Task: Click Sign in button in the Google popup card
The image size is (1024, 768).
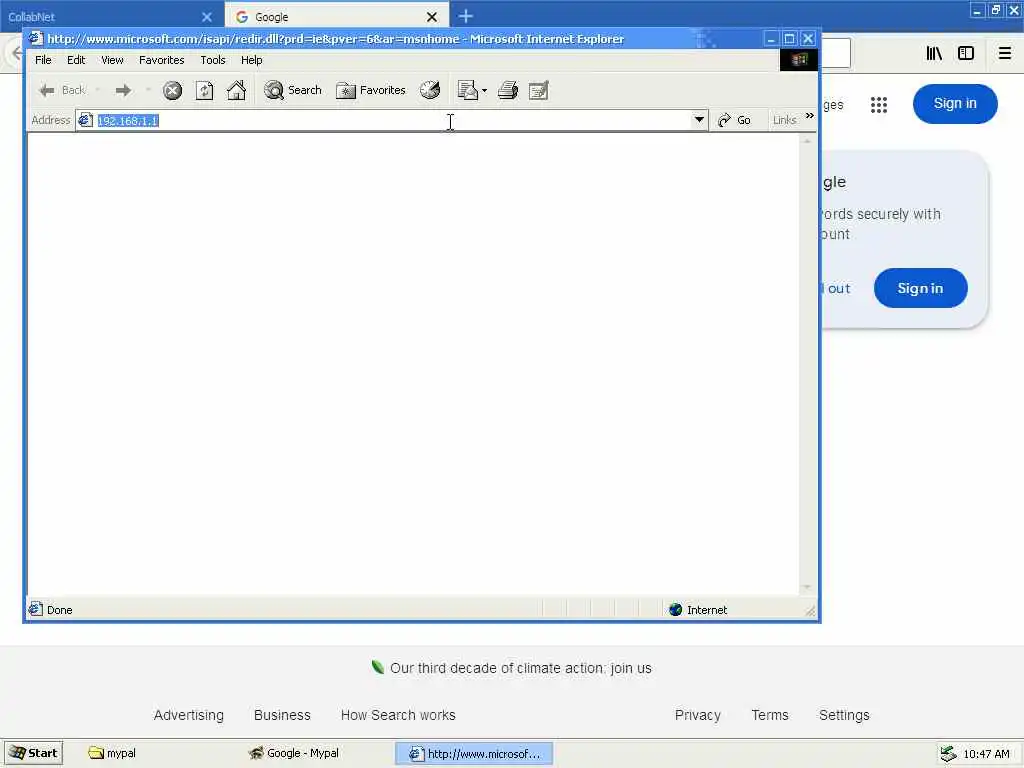Action: coord(920,288)
